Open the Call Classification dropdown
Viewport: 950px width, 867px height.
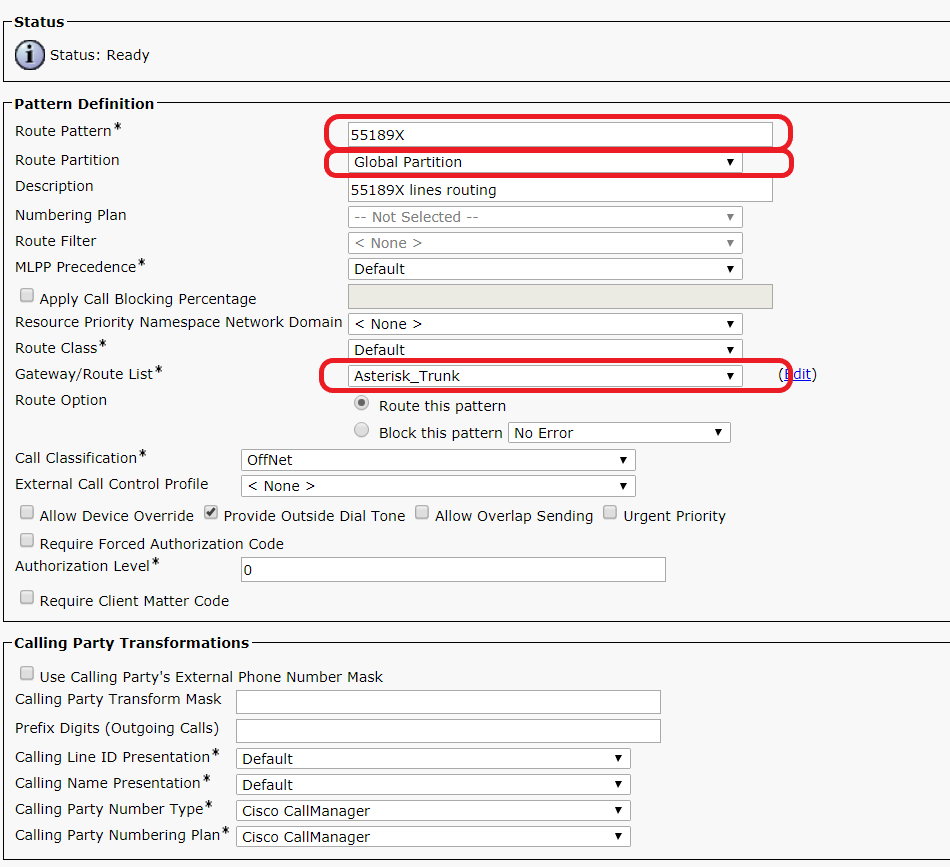click(438, 460)
